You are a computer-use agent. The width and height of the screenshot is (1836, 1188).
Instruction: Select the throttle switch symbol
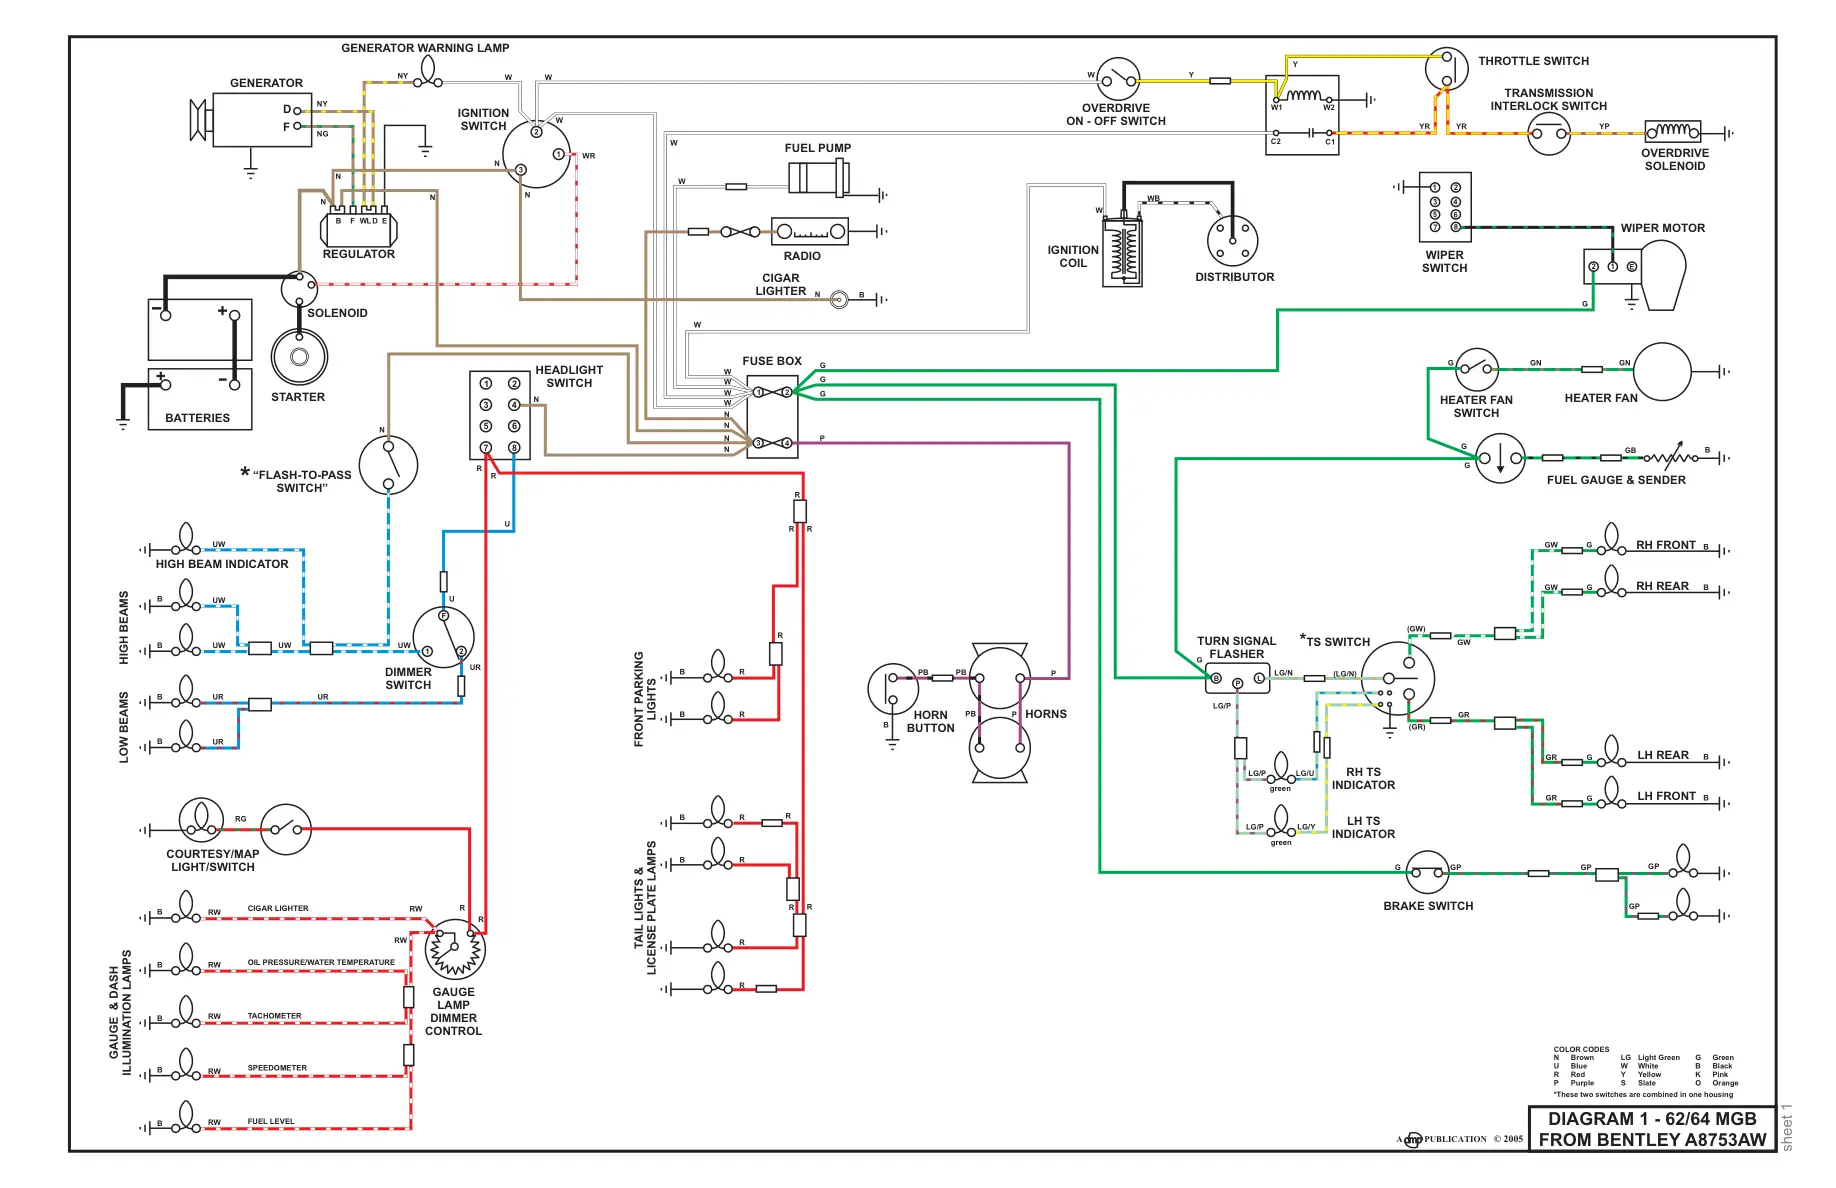pyautogui.click(x=1446, y=68)
